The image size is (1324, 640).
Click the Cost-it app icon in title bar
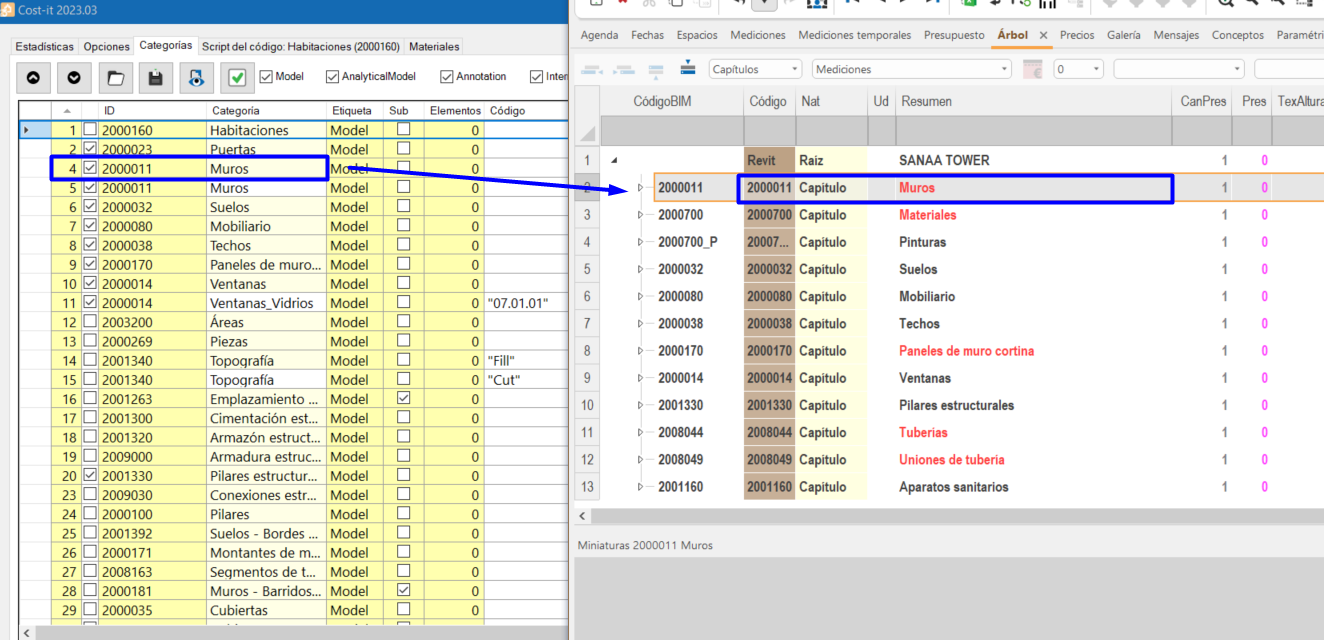pos(8,8)
